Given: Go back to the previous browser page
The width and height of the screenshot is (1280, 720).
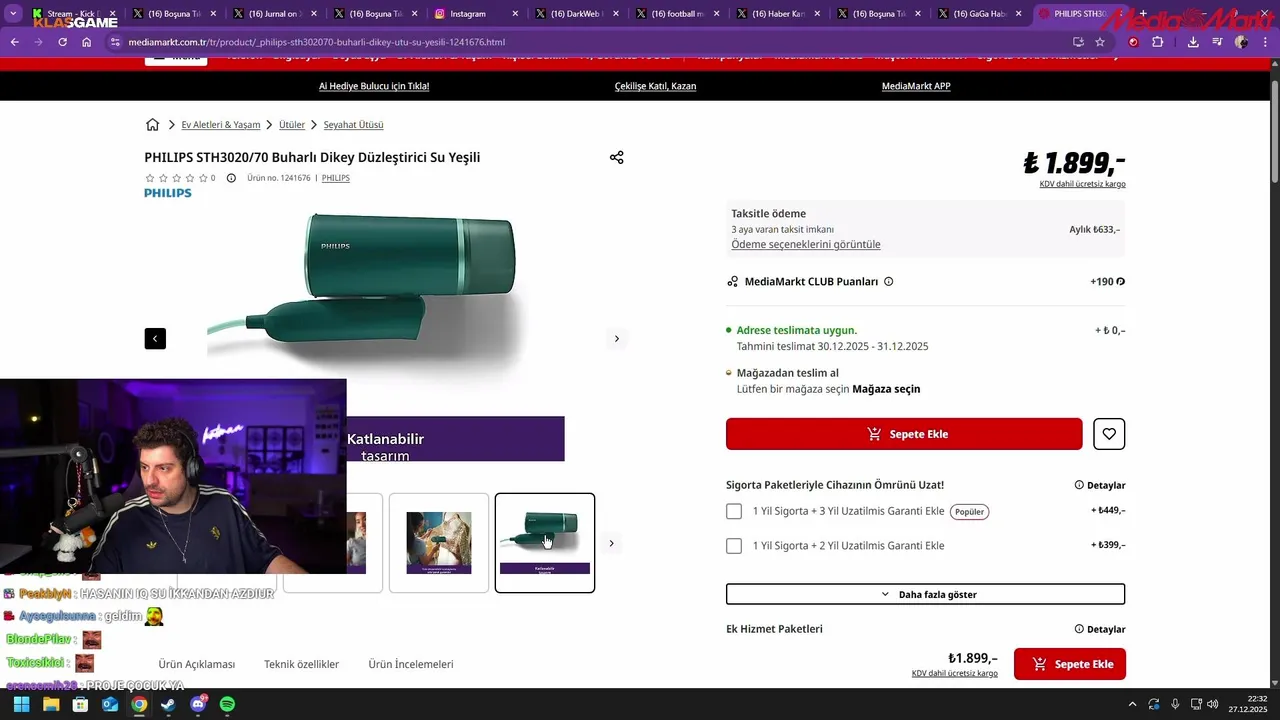Looking at the screenshot, I should tap(15, 42).
